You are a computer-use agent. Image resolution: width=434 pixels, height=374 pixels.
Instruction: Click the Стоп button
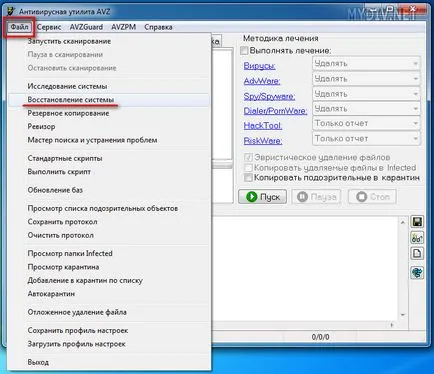click(372, 197)
